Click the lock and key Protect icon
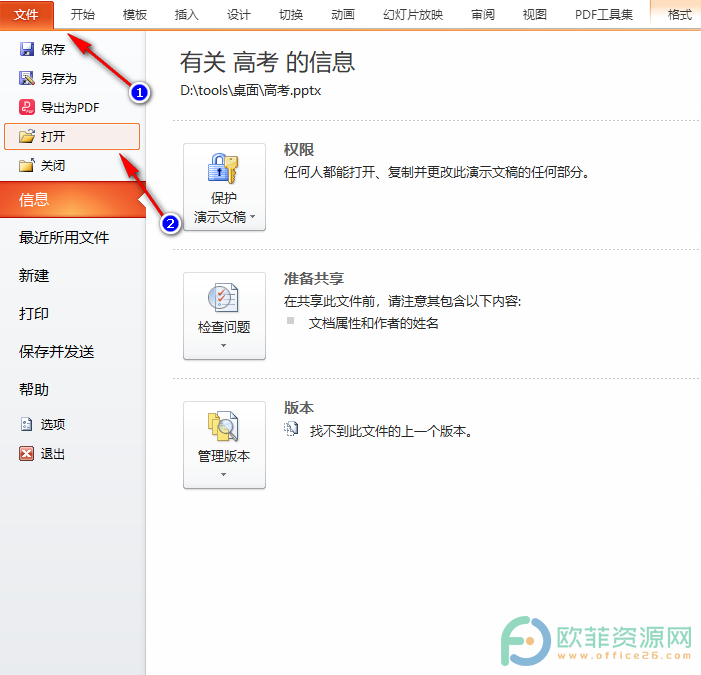This screenshot has width=701, height=675. tap(223, 168)
